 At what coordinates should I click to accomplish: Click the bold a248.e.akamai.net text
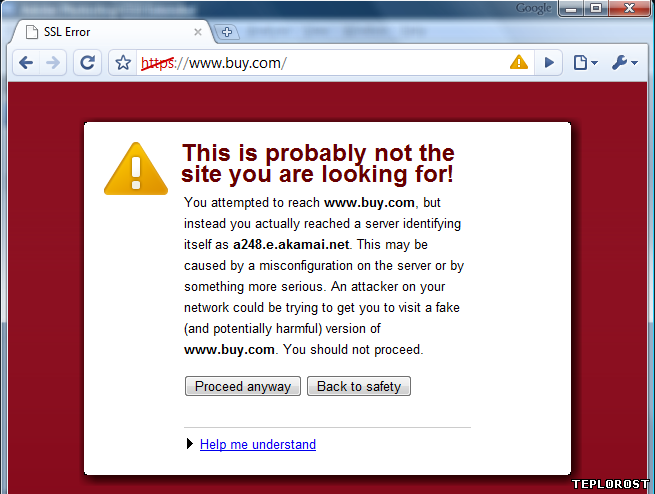[291, 244]
